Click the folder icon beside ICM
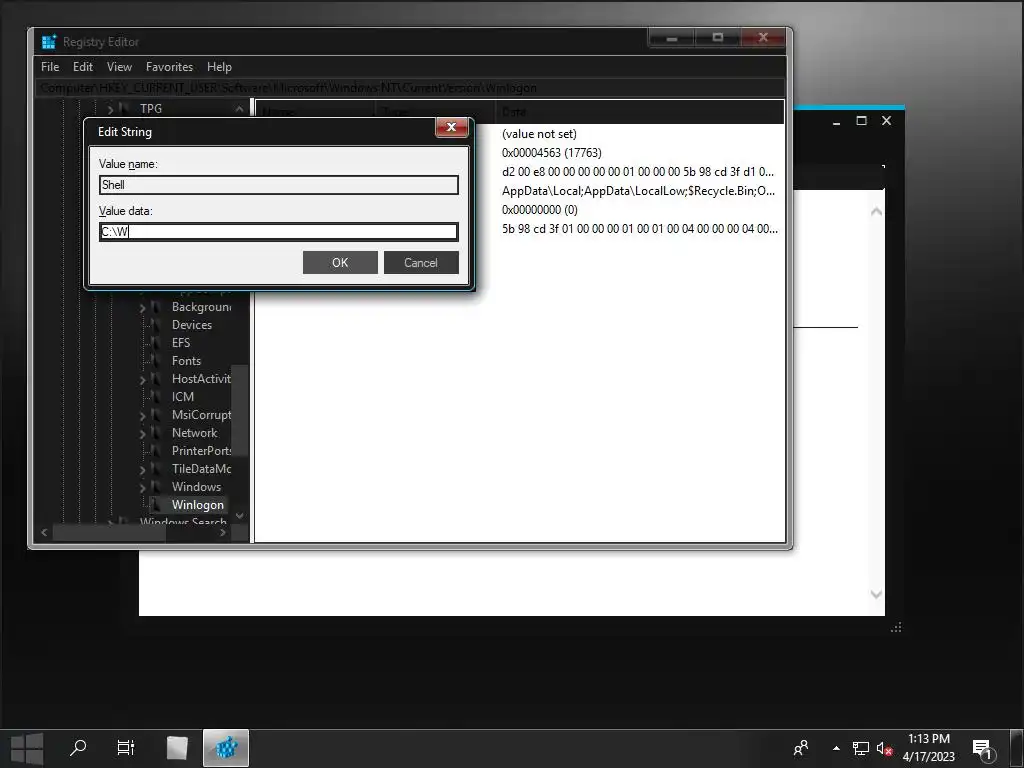Screen dimensions: 1024x768 (157, 397)
